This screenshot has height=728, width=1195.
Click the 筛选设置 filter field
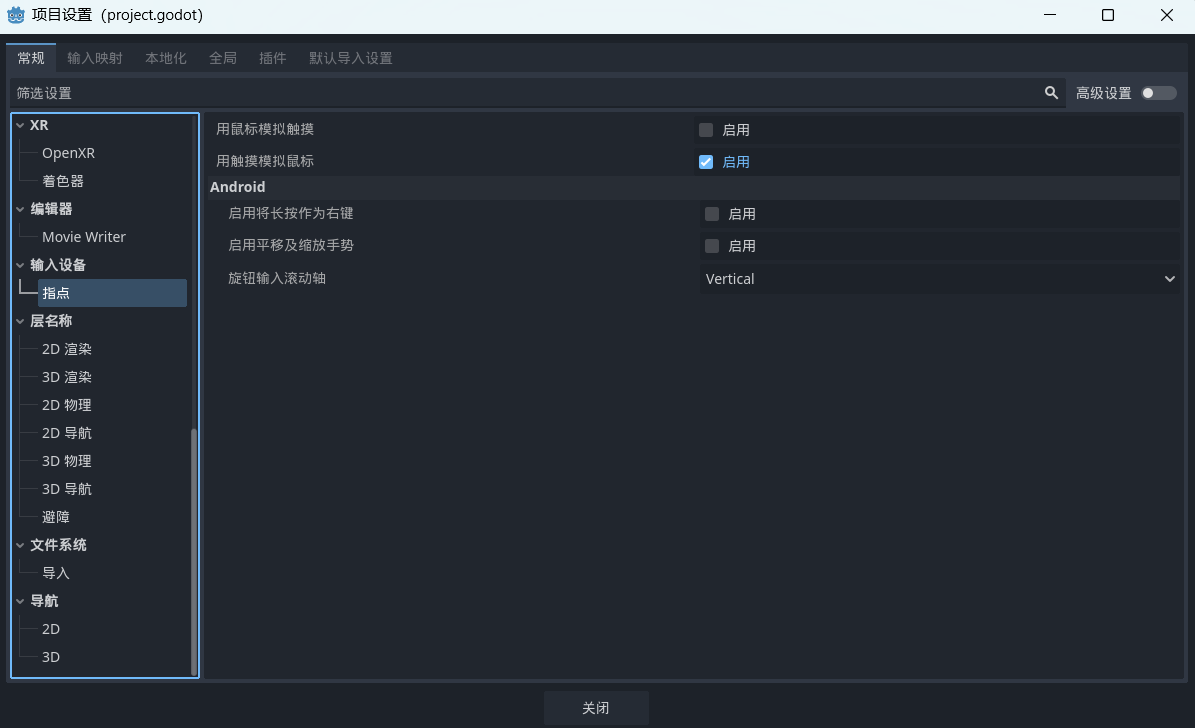coord(520,93)
